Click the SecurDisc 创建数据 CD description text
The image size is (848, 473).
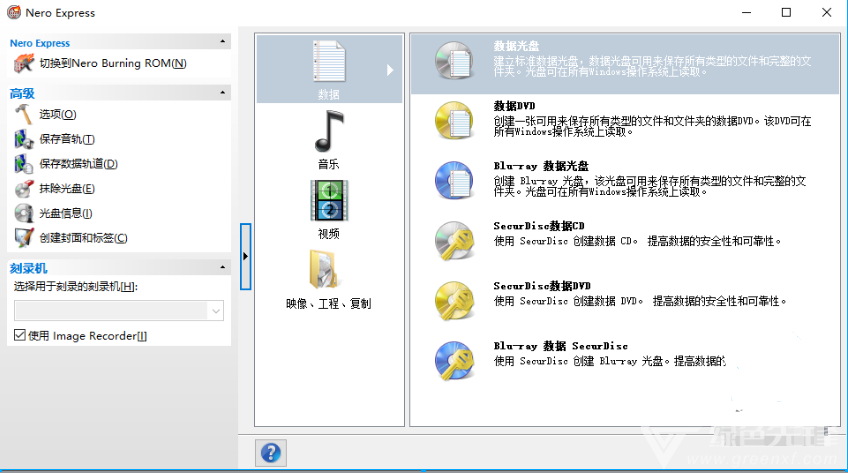637,241
